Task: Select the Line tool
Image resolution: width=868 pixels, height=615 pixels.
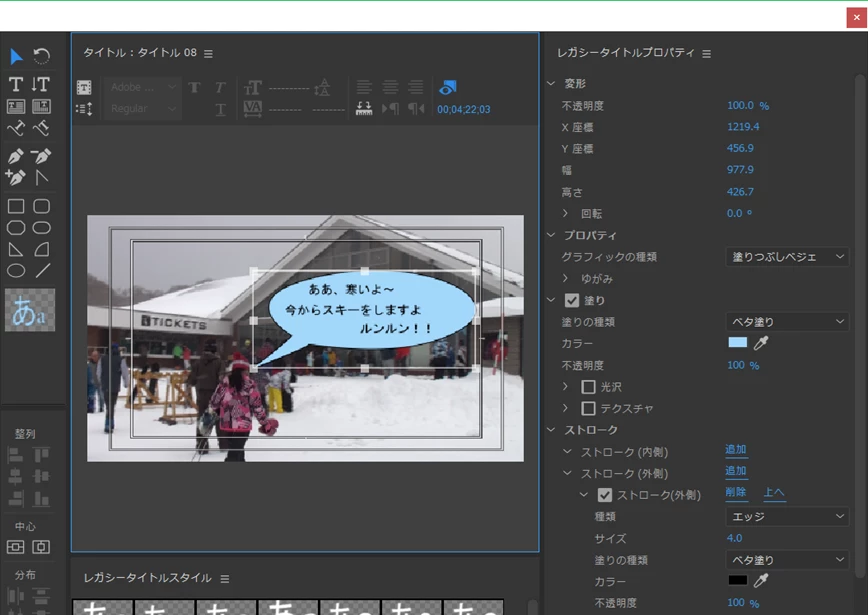Action: click(43, 271)
